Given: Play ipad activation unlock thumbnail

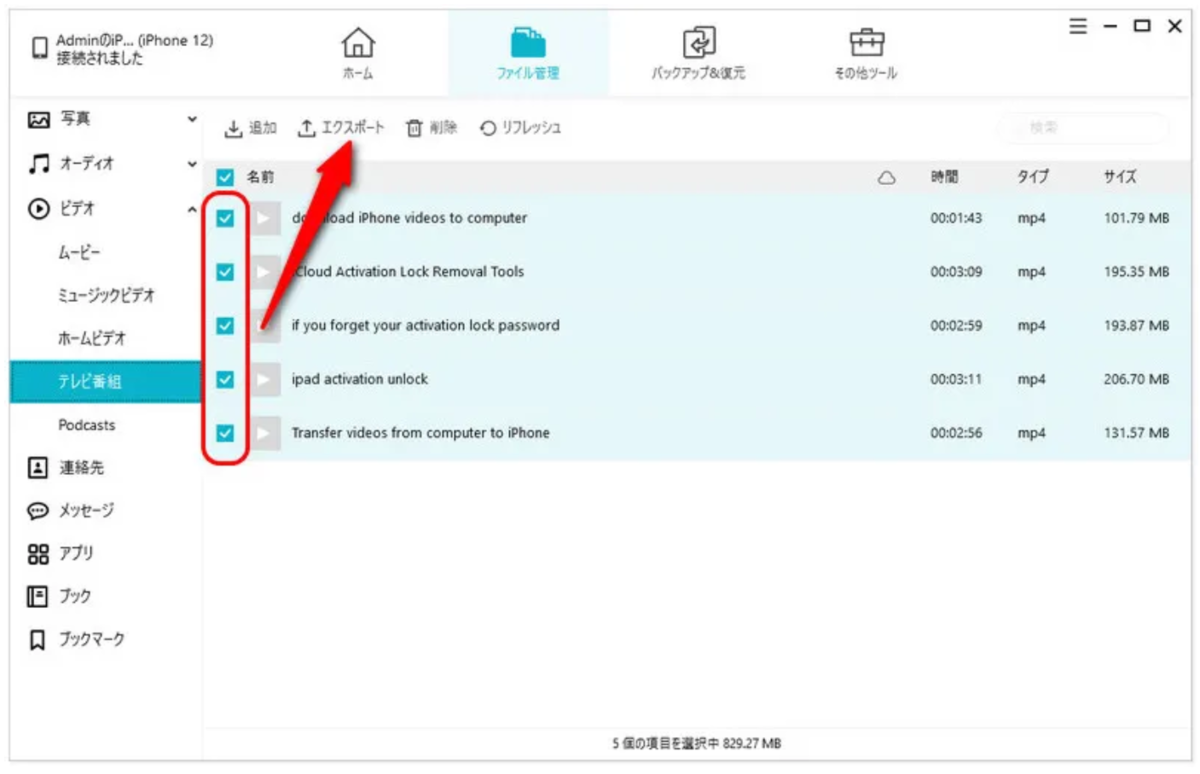Looking at the screenshot, I should [x=265, y=379].
